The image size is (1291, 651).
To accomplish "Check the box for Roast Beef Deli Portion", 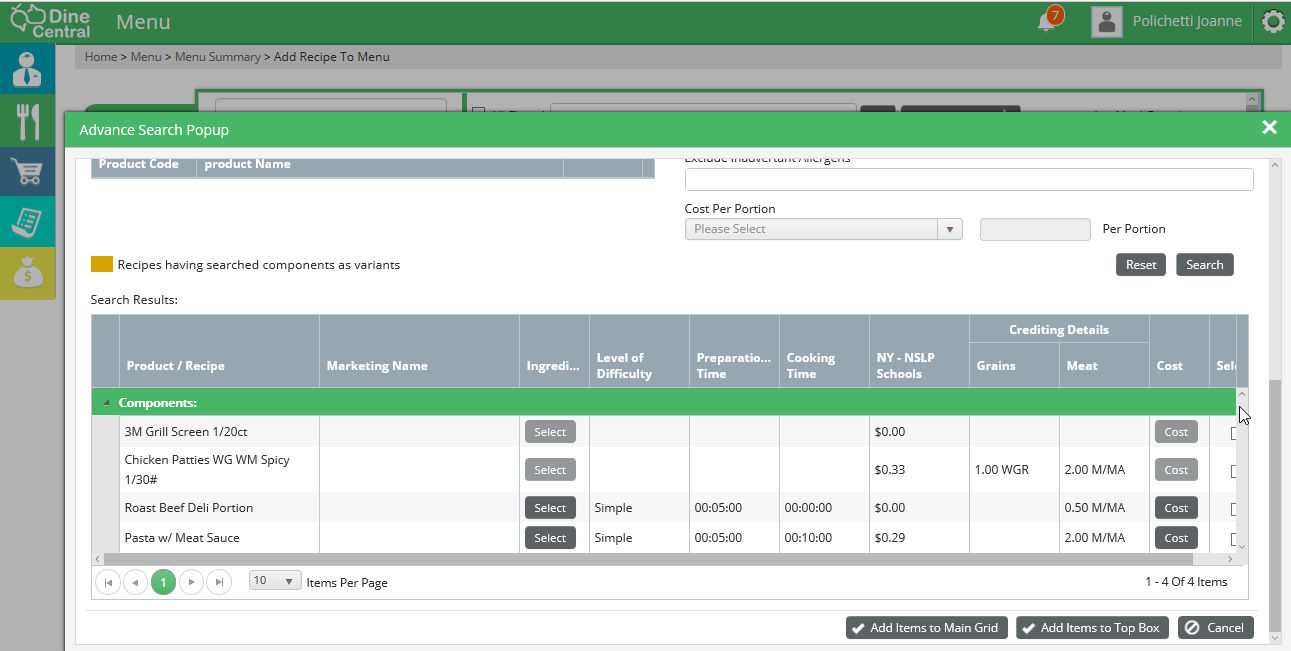I will [x=1235, y=509].
